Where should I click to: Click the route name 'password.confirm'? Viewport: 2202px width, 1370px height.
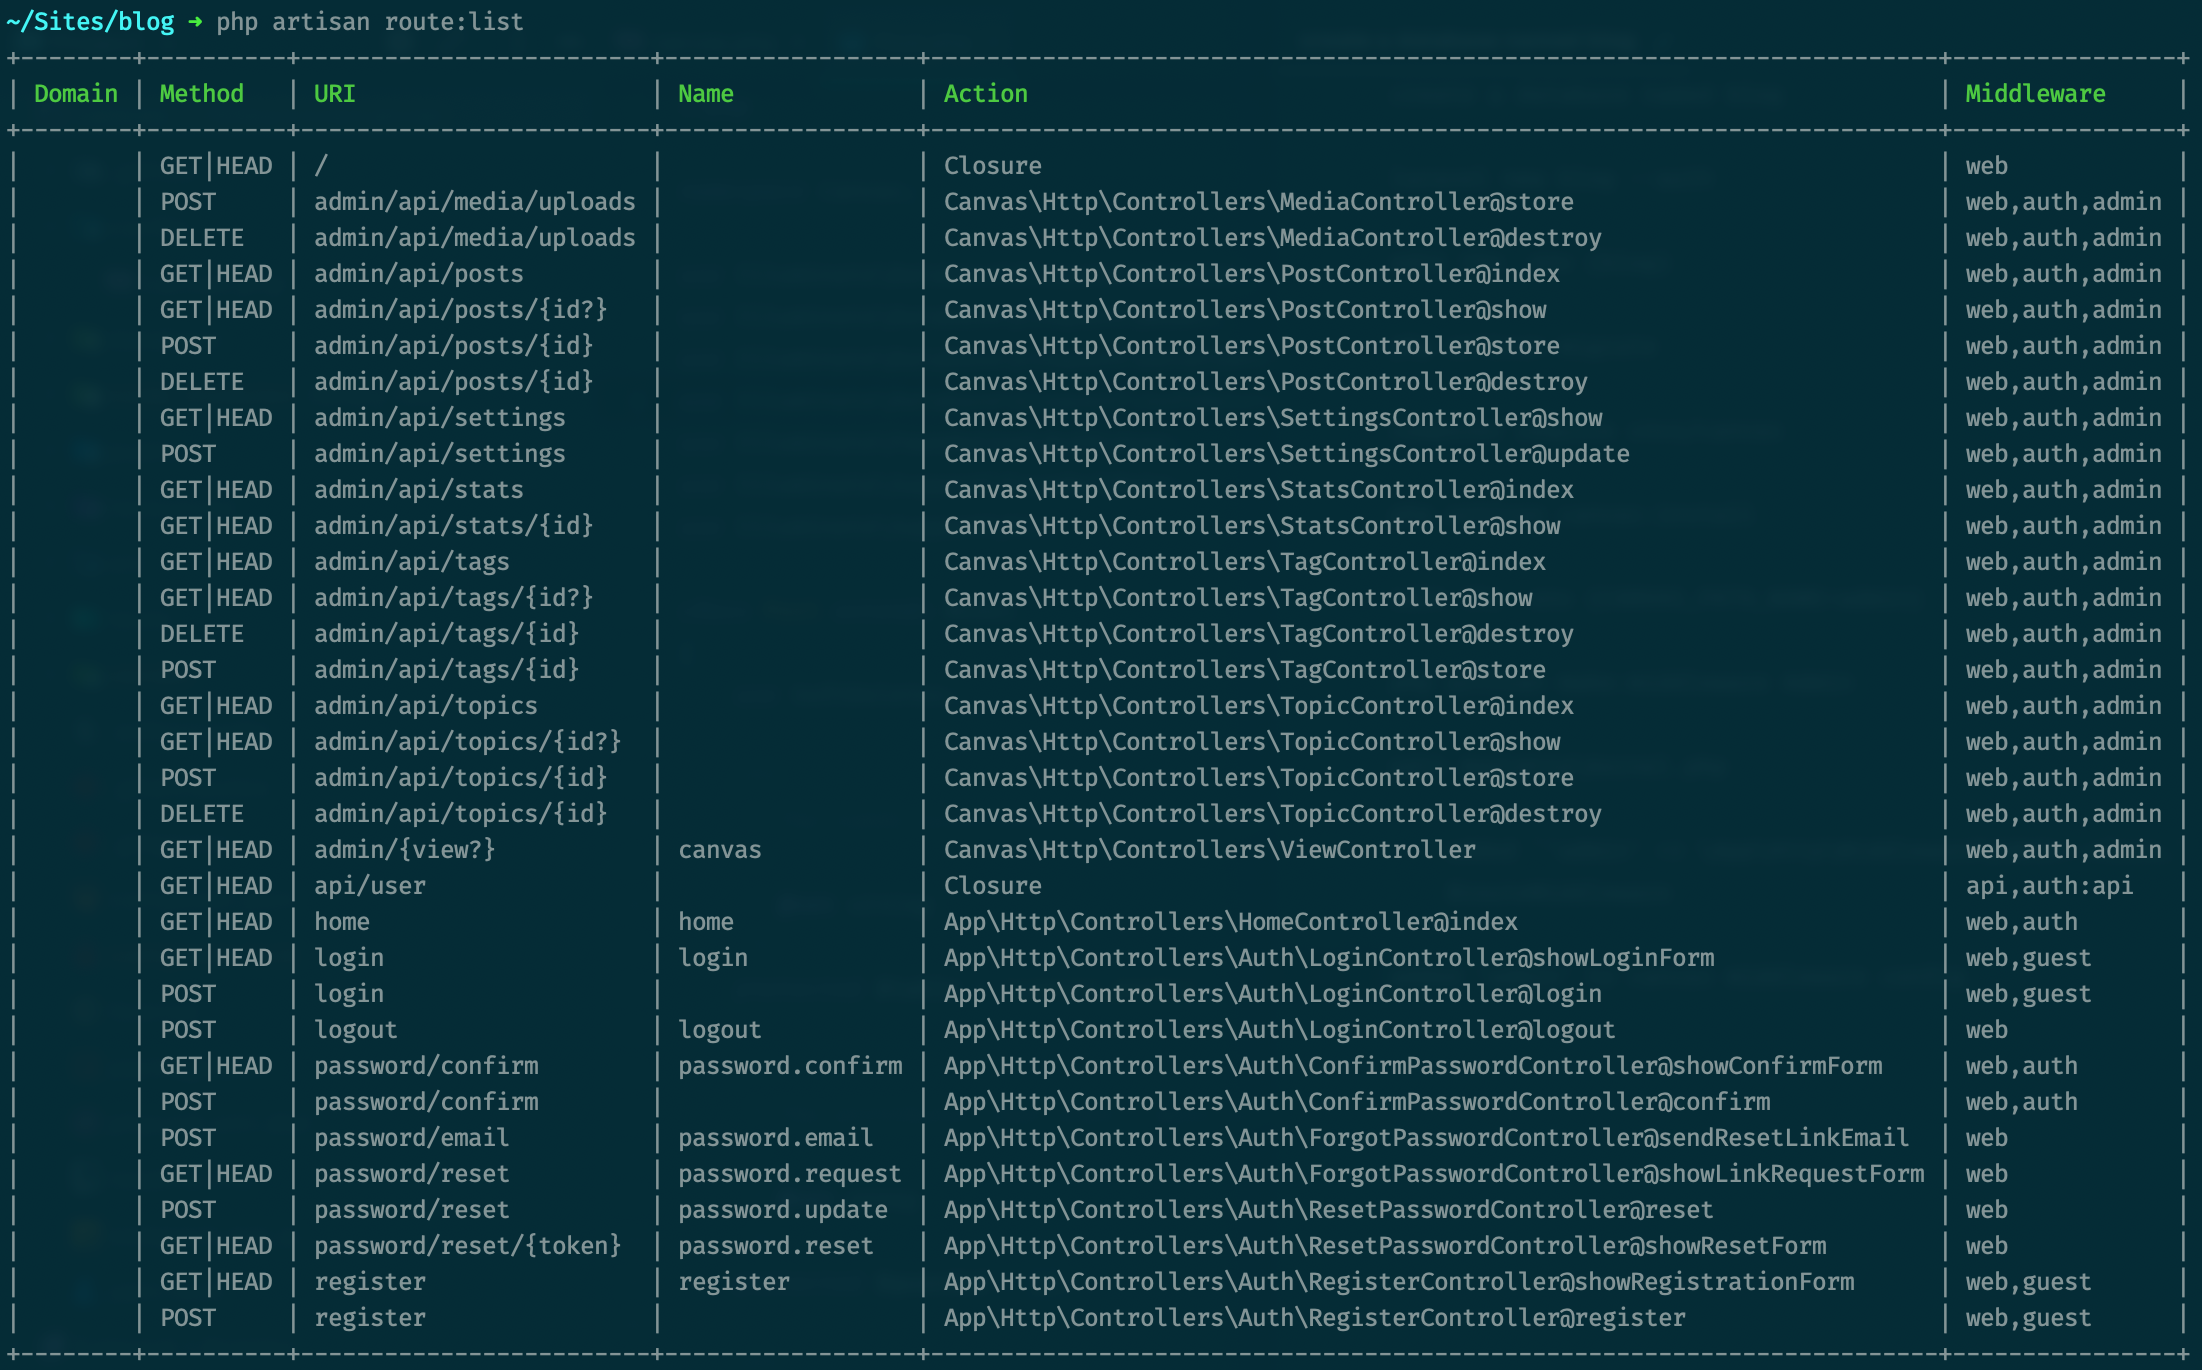[790, 1066]
